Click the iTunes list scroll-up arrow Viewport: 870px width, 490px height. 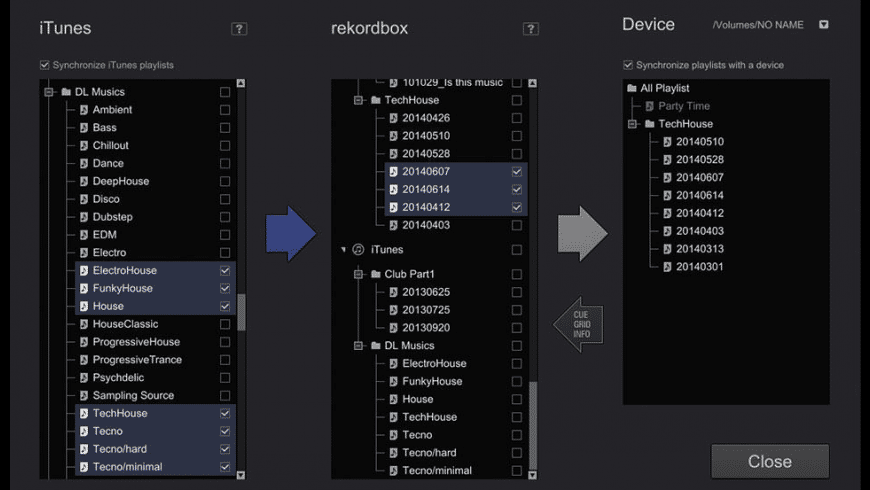coord(241,83)
